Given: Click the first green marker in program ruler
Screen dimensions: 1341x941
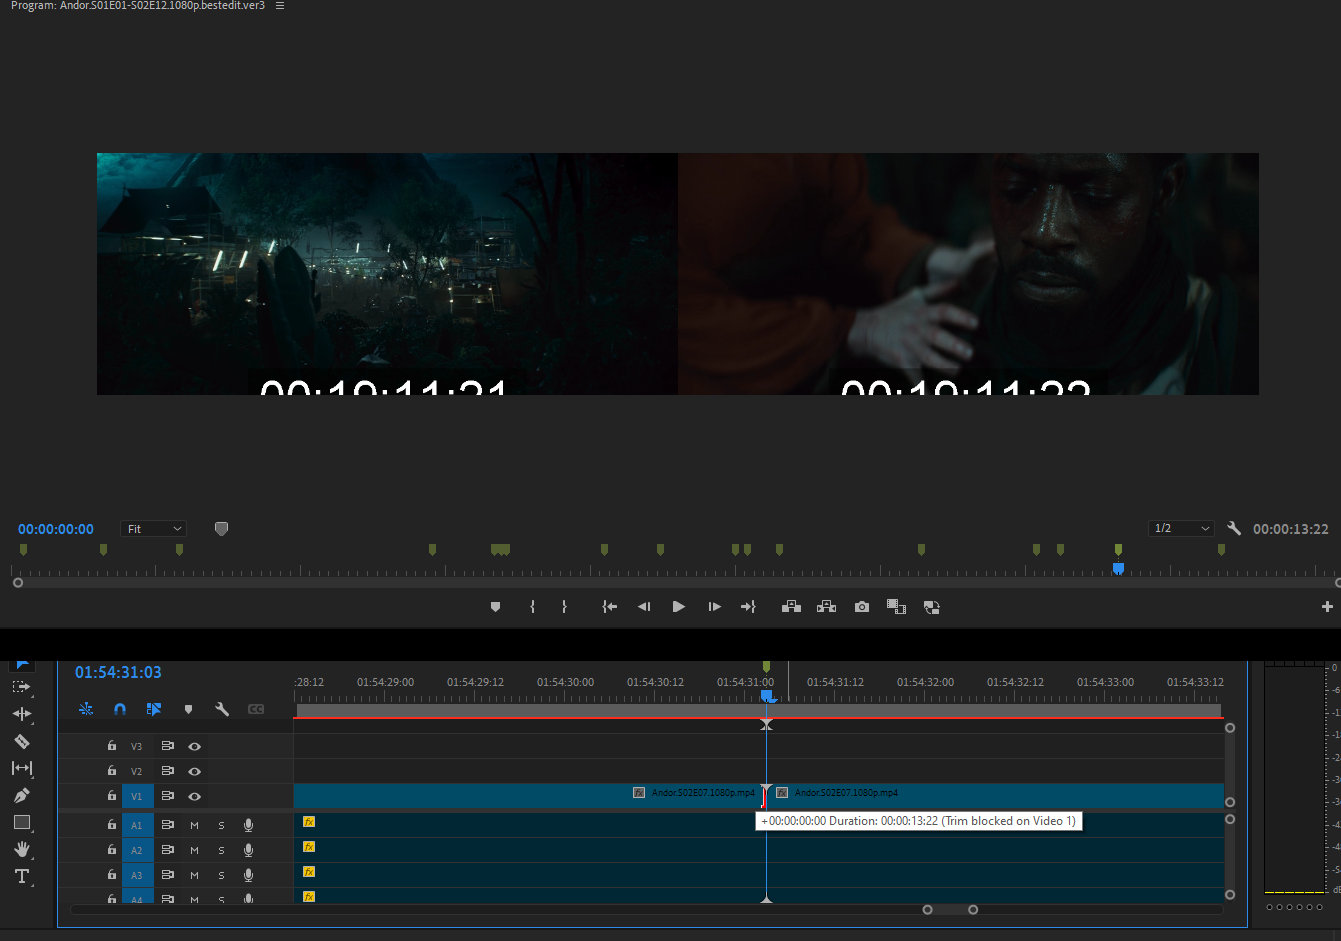Looking at the screenshot, I should coord(23,550).
